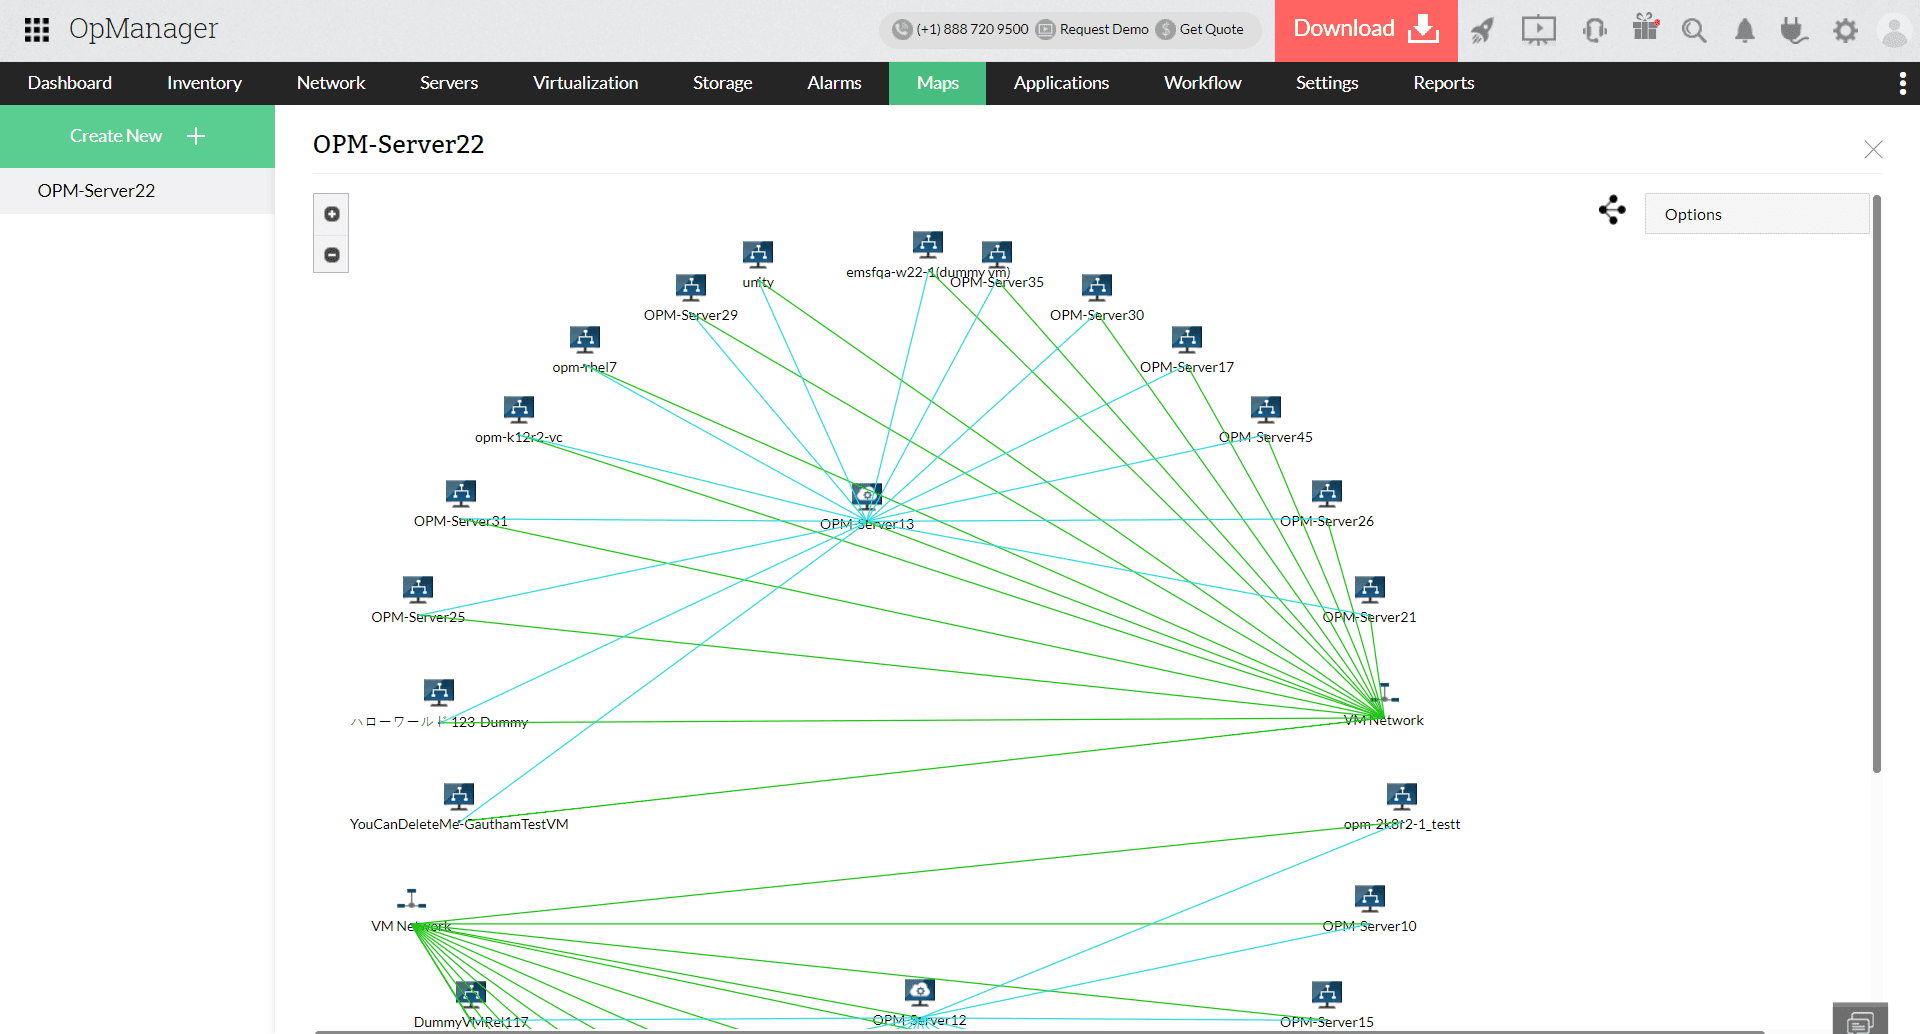The width and height of the screenshot is (1920, 1034).
Task: Click the OpManager logo text
Action: (143, 29)
